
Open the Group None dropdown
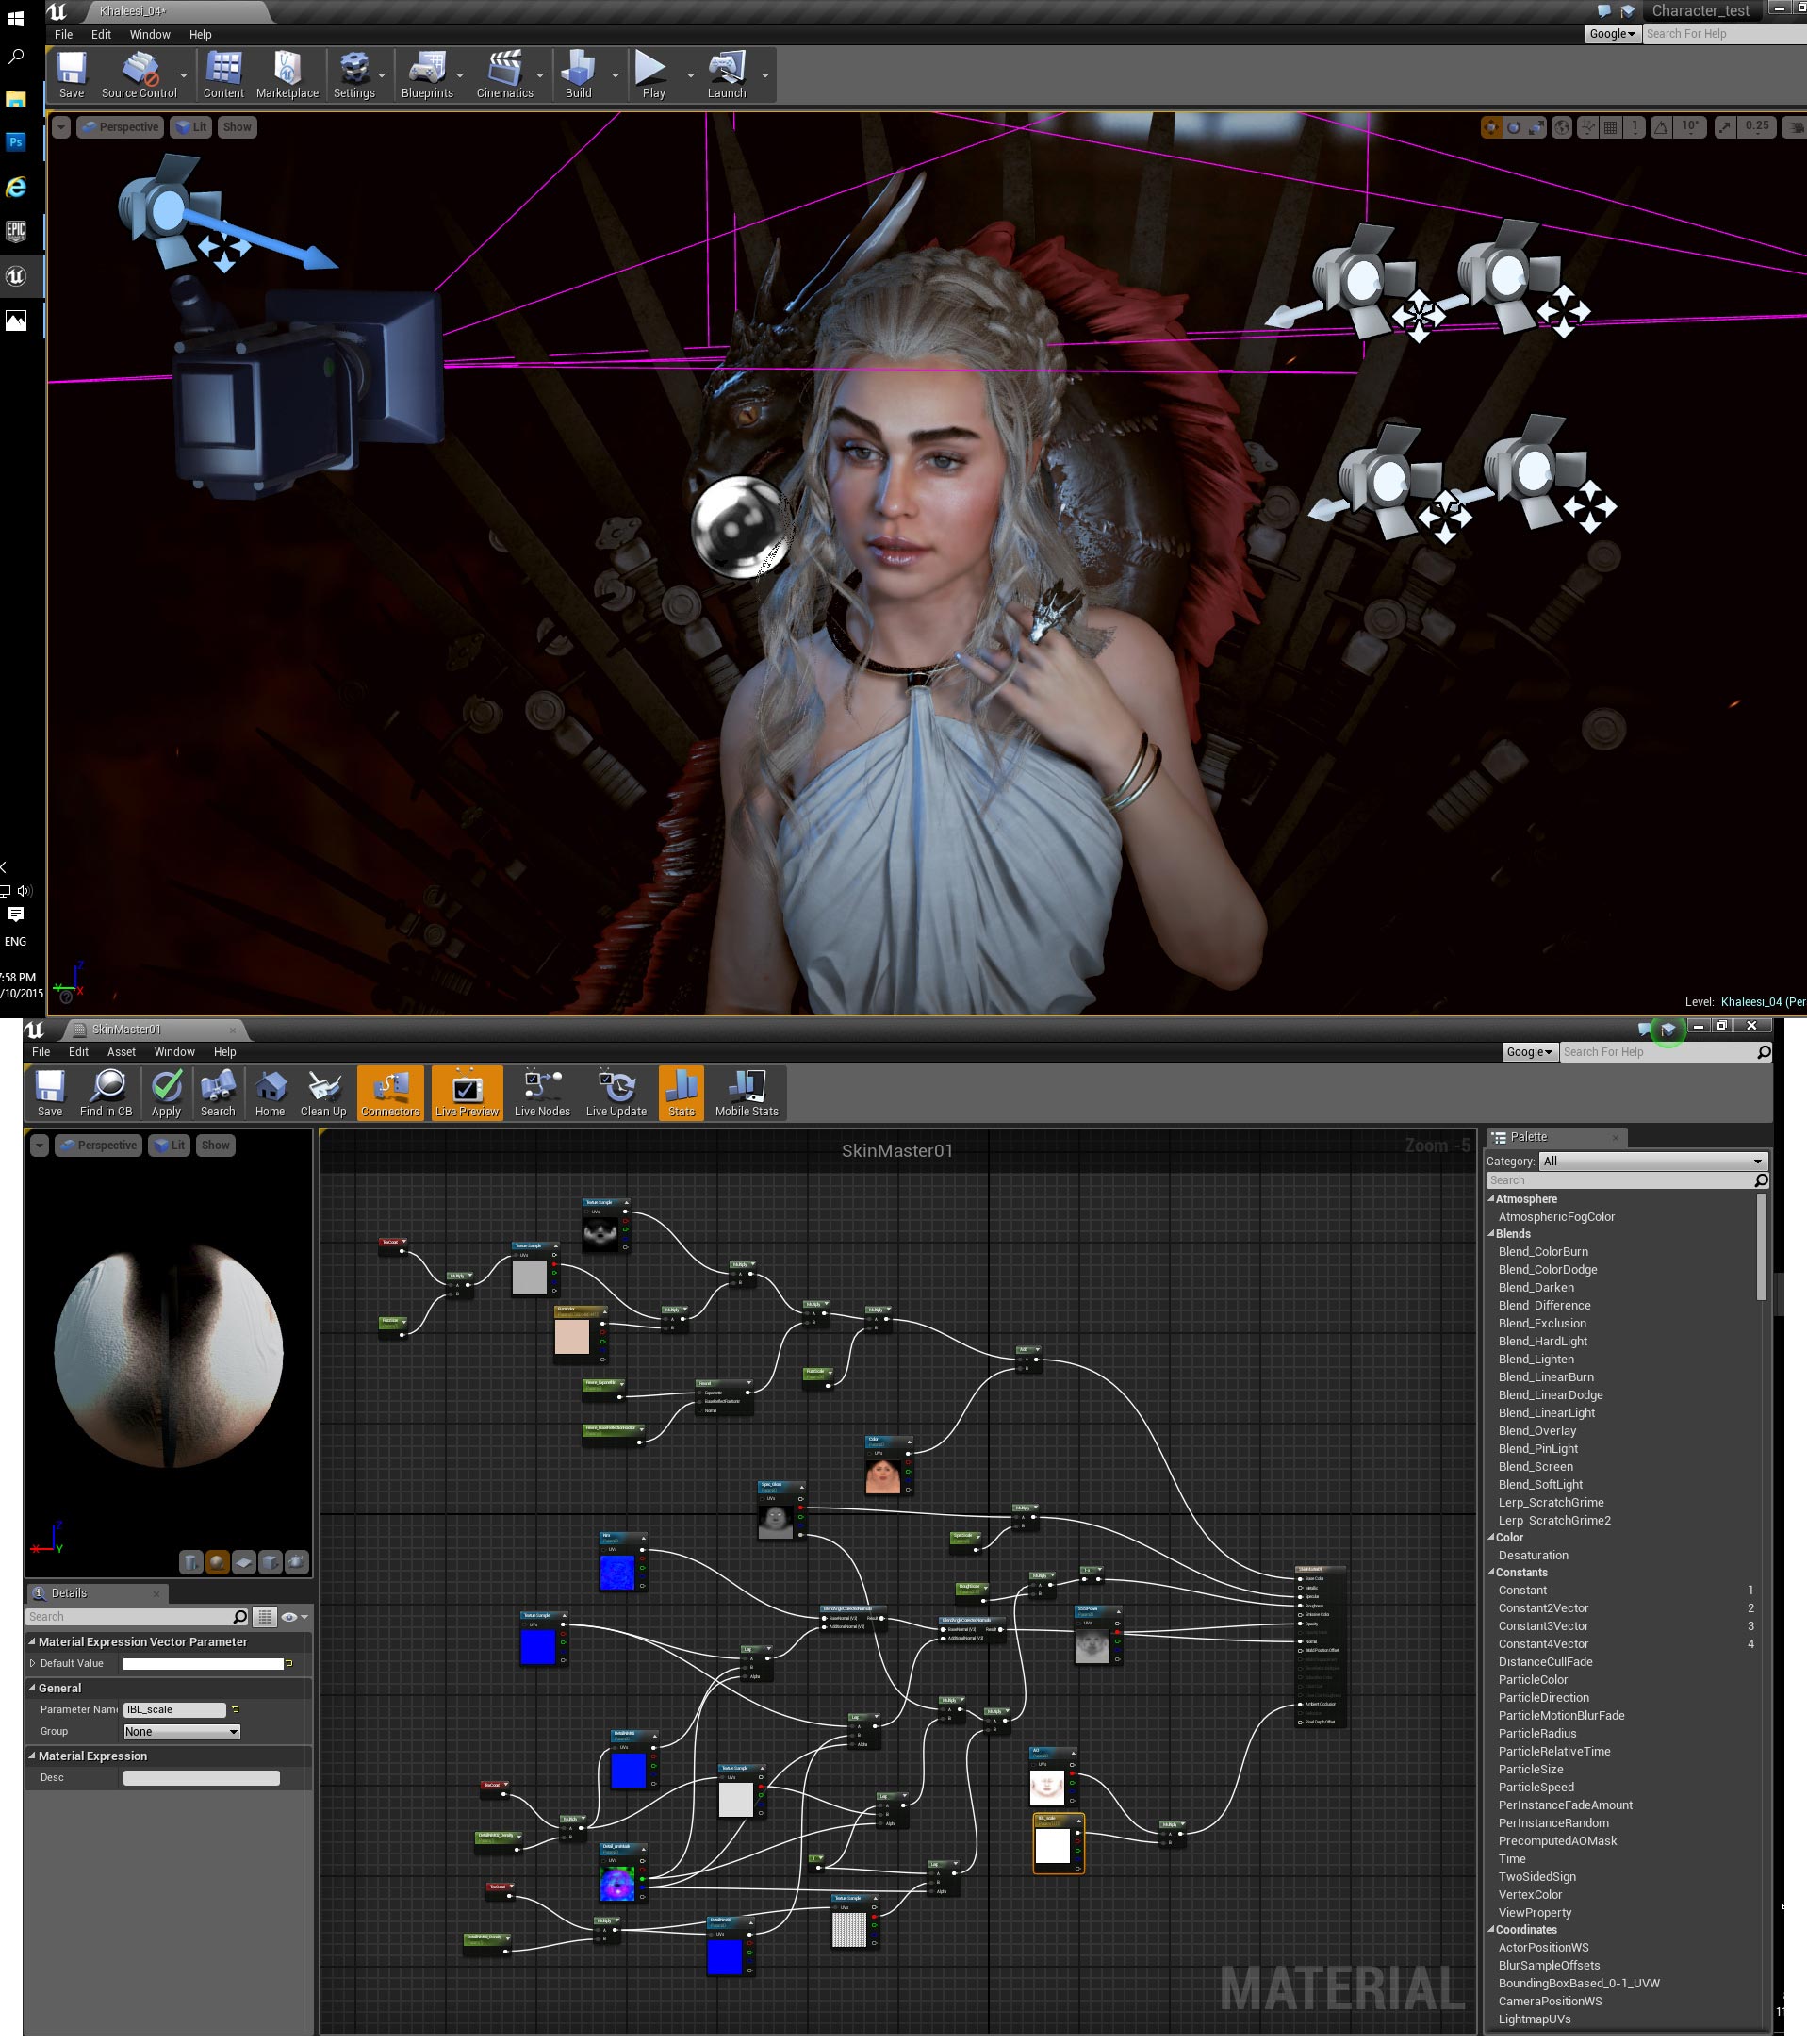pos(181,1731)
